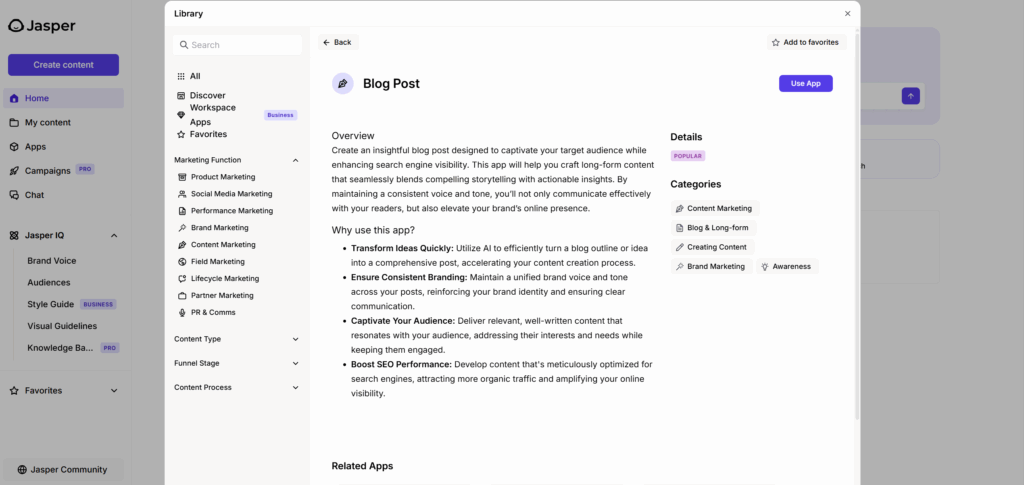Close the Library dialog

tap(848, 14)
